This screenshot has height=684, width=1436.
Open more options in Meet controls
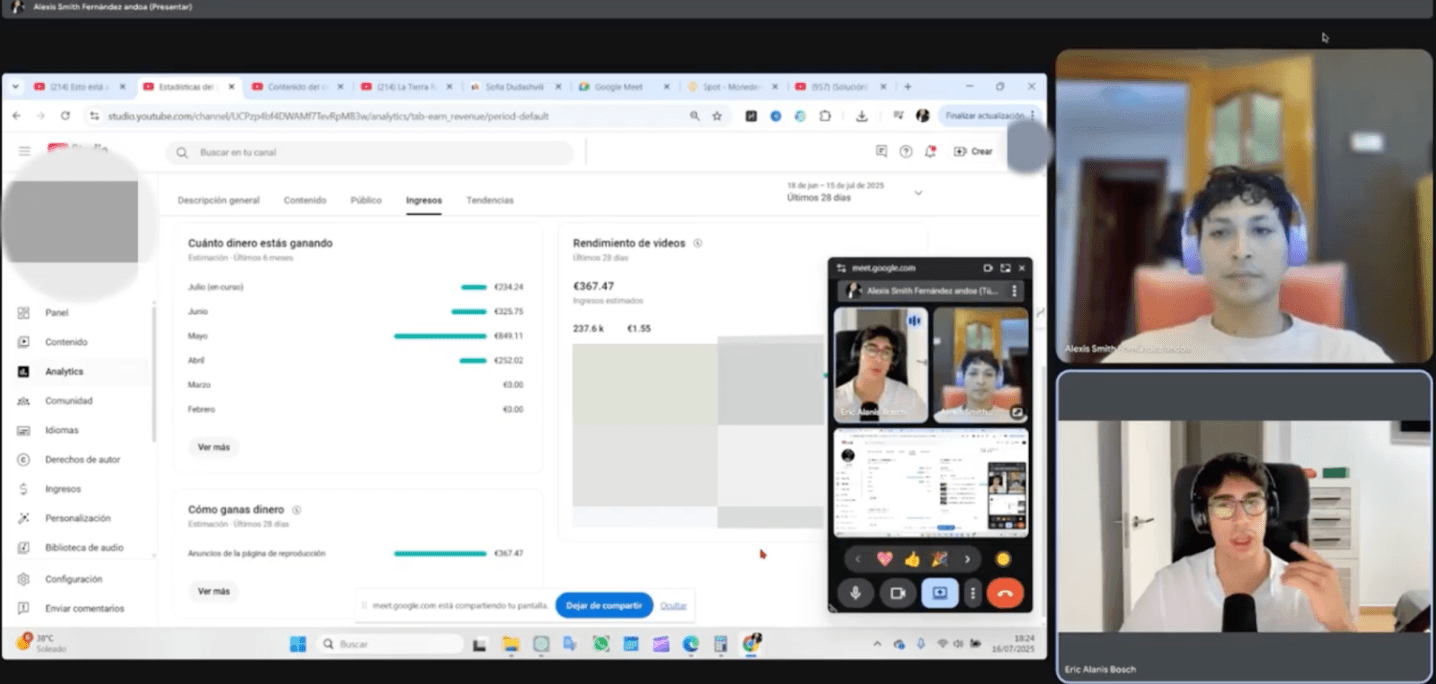[972, 593]
